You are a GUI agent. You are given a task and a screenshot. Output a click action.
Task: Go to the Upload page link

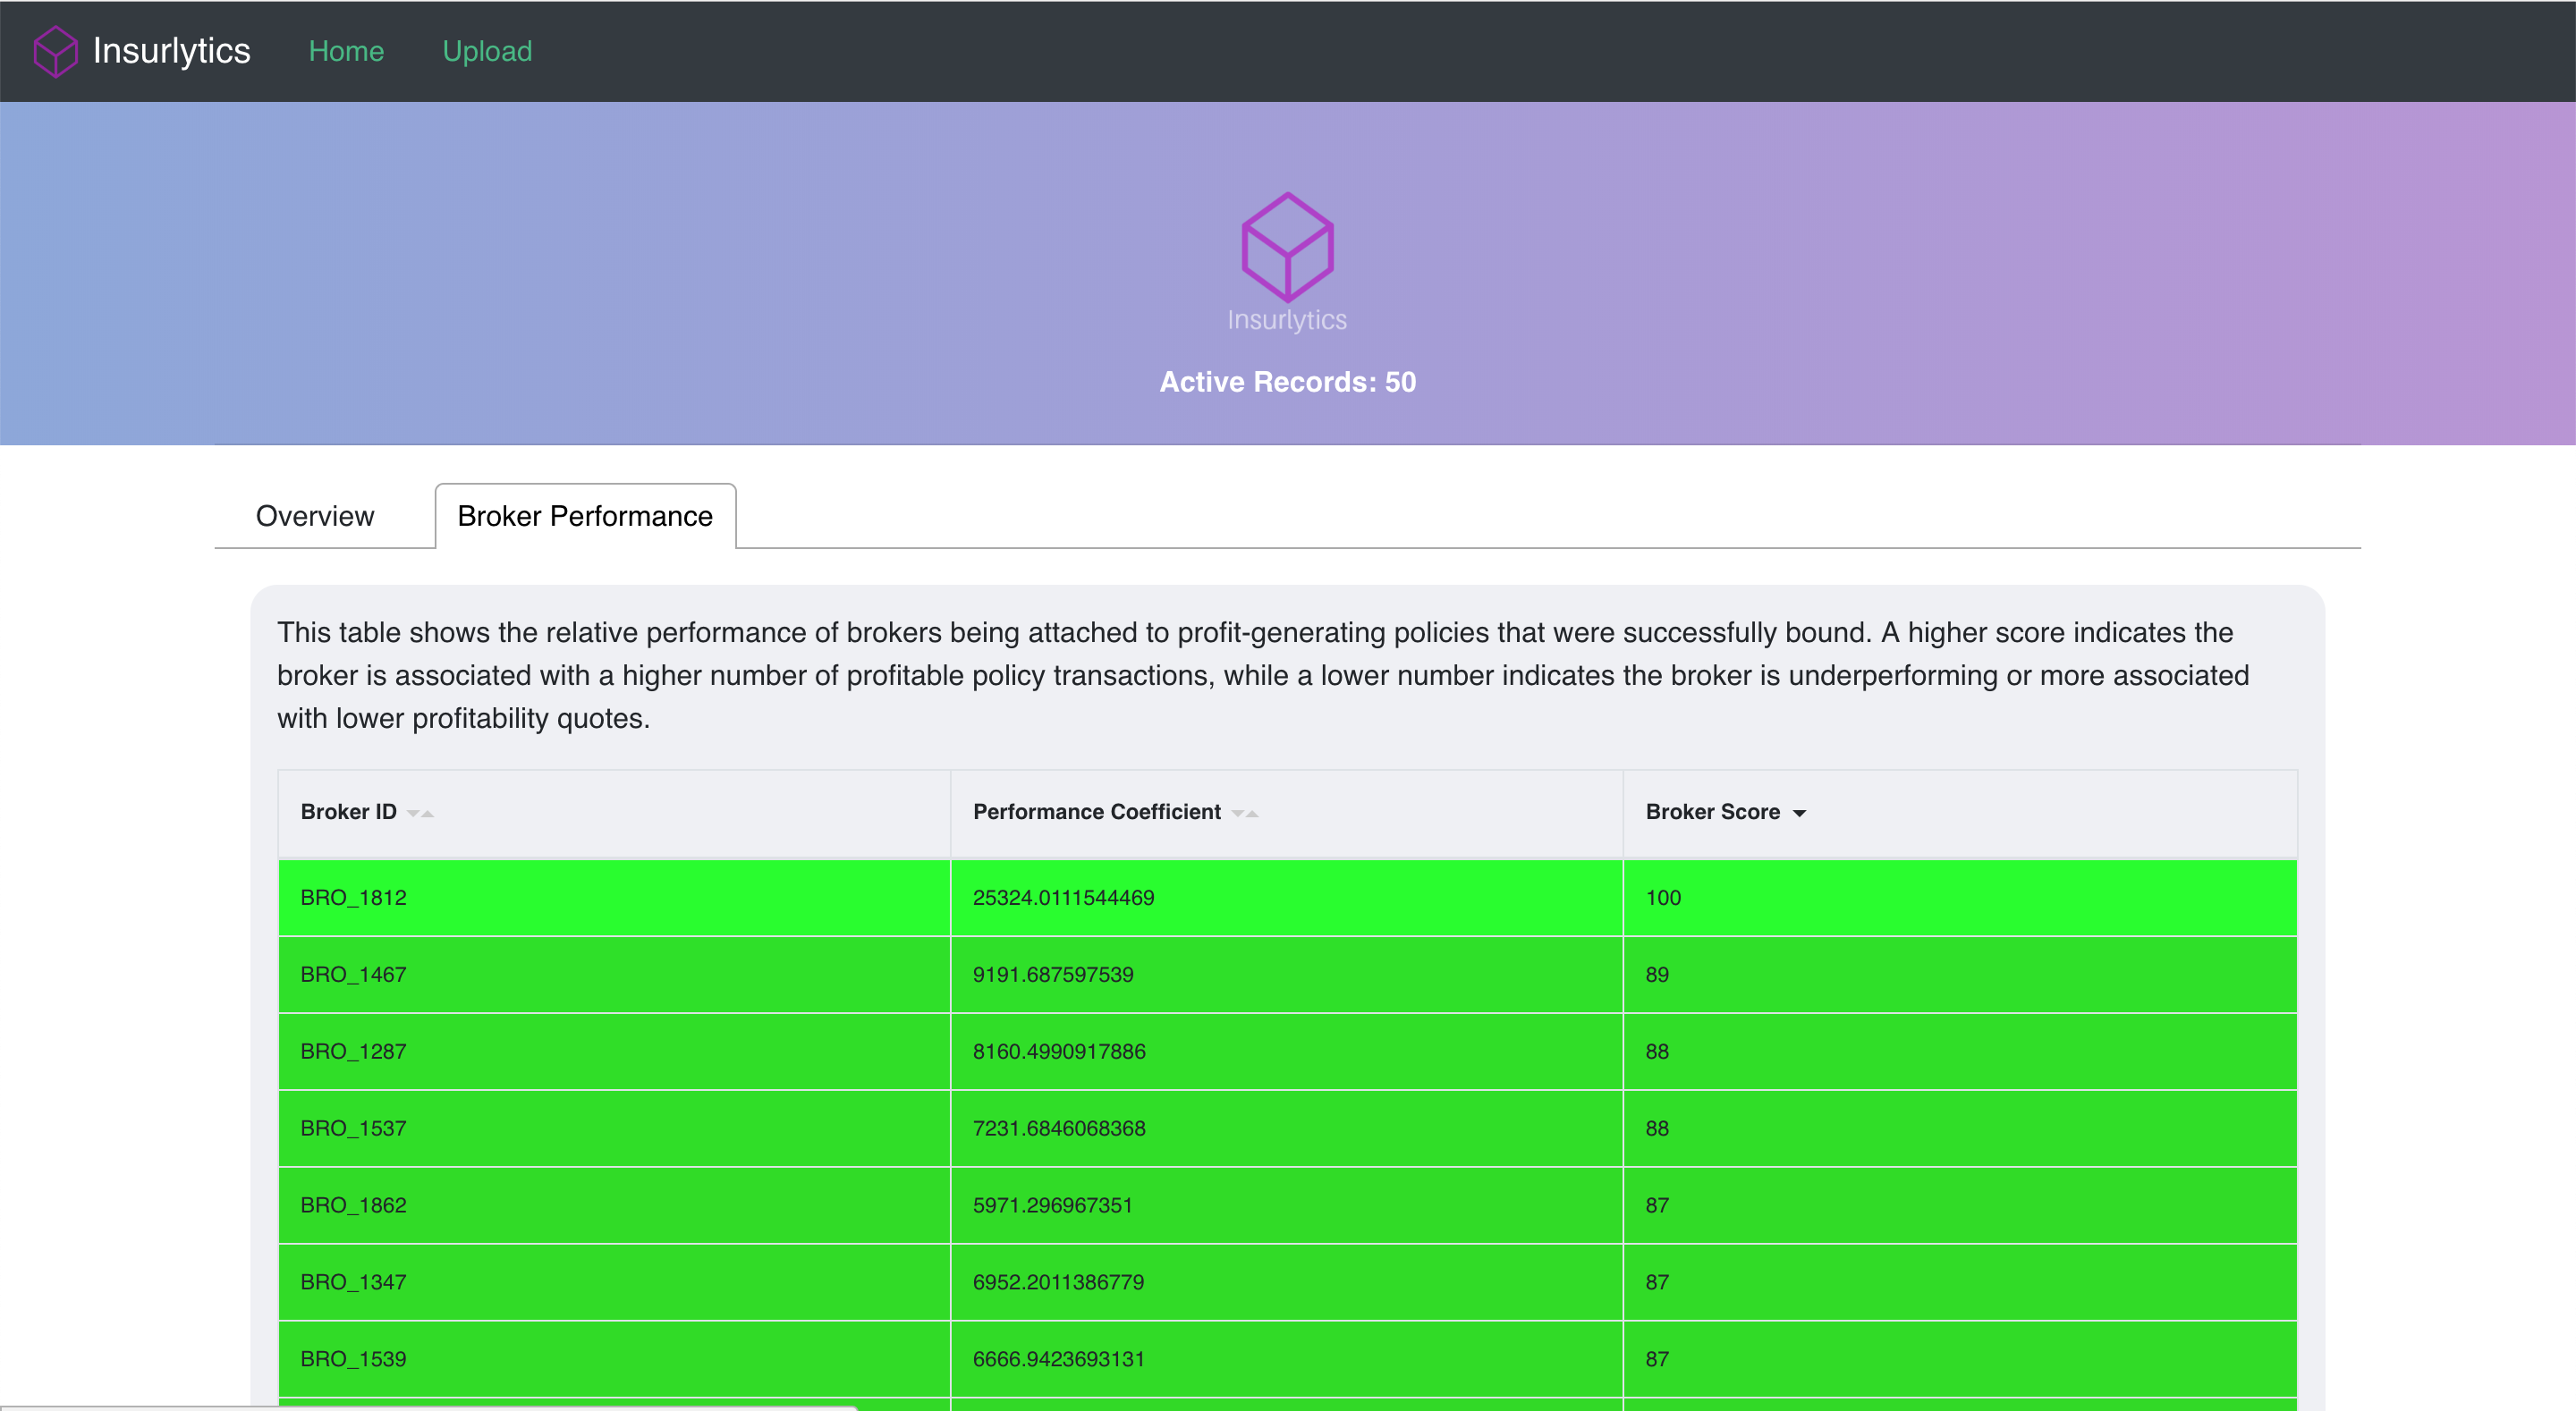[487, 51]
